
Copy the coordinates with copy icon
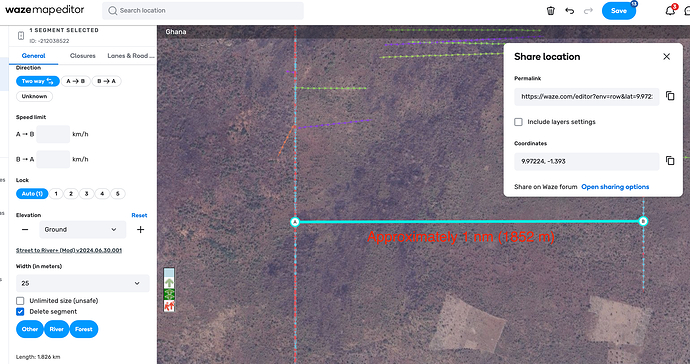coord(670,161)
